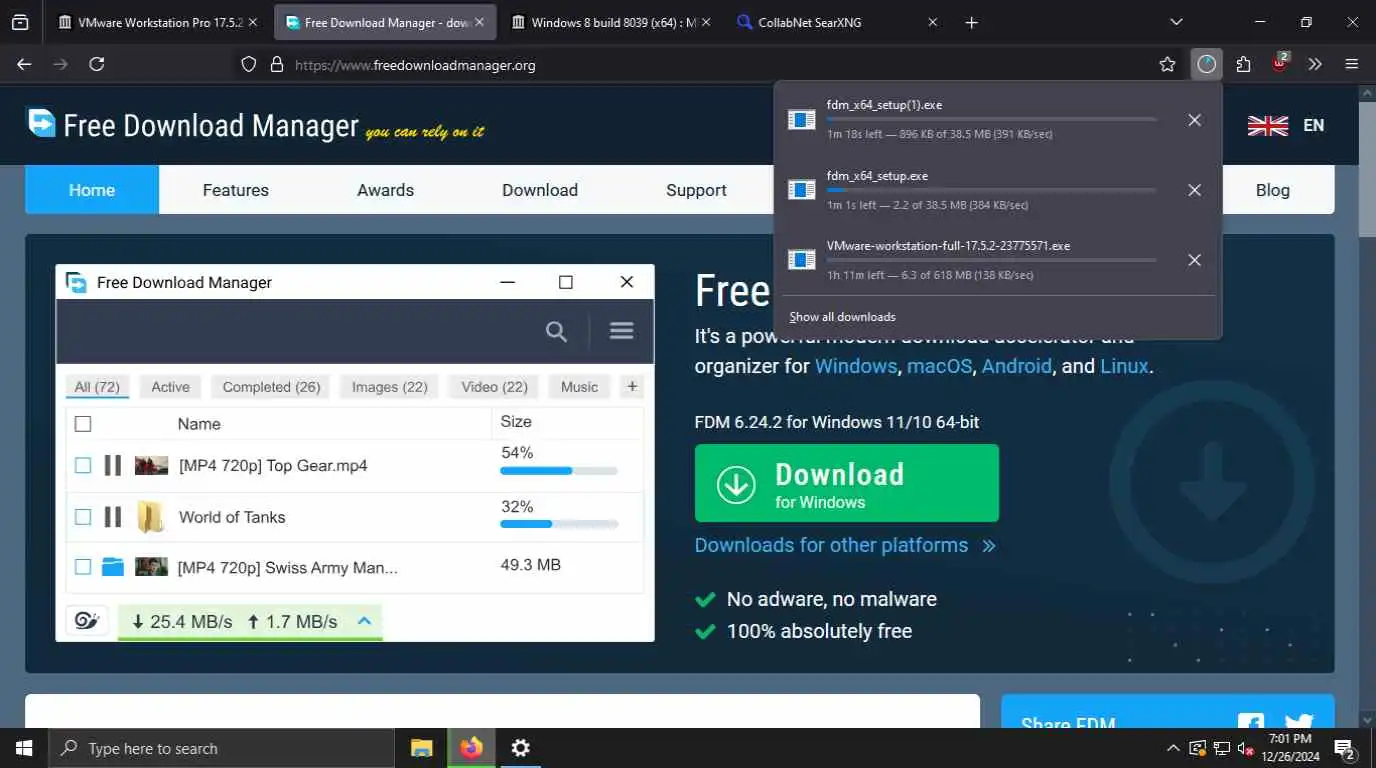
Task: Open Extensions puzzle-piece icon
Action: [1243, 64]
